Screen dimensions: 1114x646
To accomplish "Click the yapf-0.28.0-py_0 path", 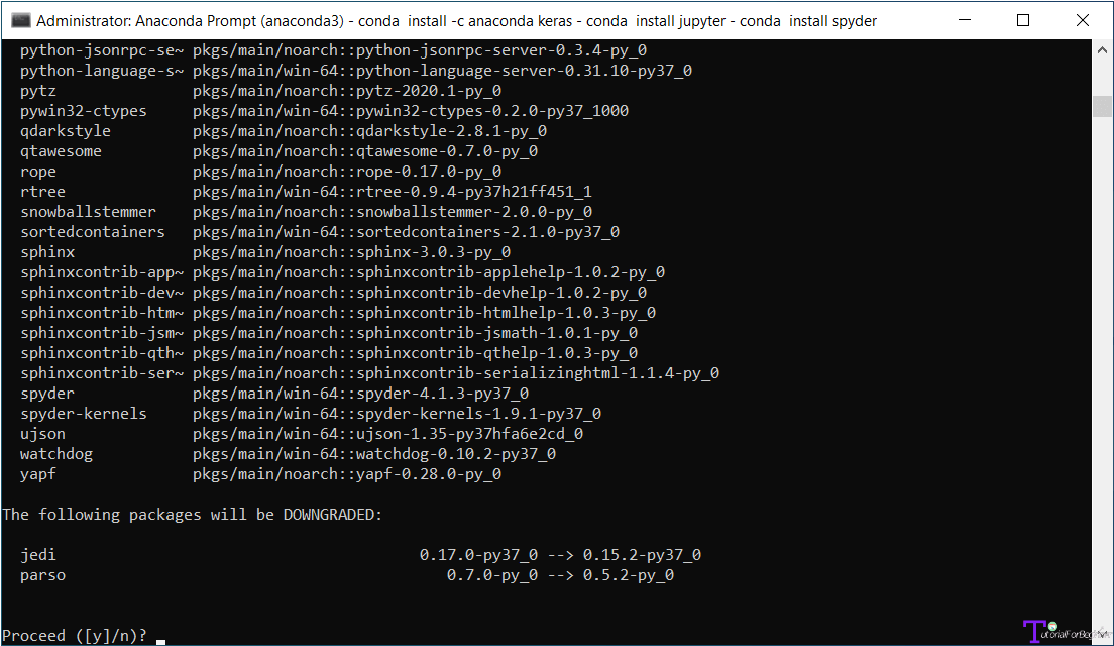I will point(347,474).
